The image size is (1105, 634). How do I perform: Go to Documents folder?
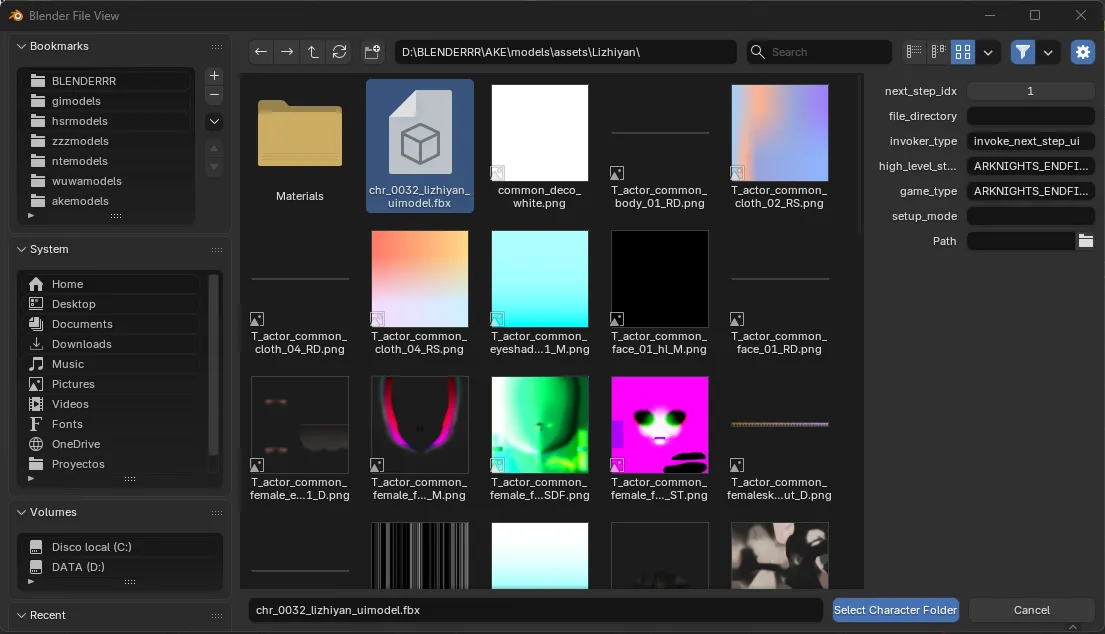pos(113,324)
